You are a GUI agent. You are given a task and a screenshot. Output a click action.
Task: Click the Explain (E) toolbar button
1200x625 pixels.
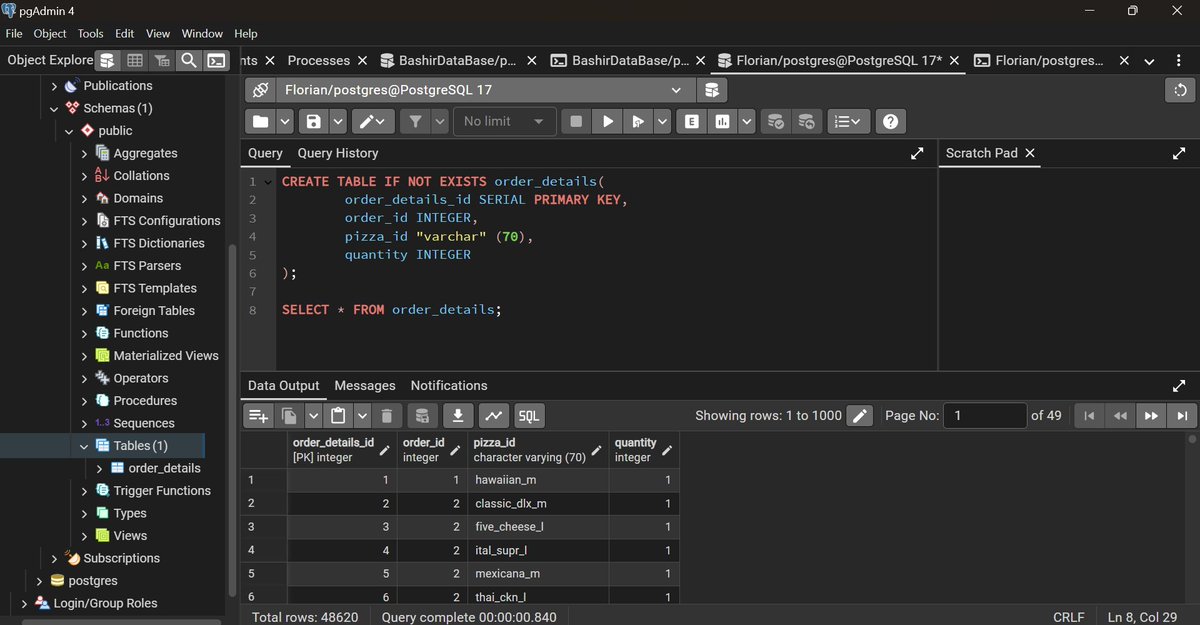(691, 121)
